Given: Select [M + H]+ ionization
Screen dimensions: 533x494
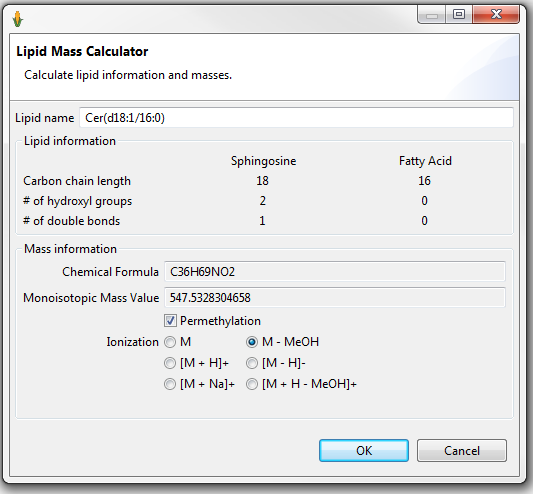Looking at the screenshot, I should click(x=170, y=363).
